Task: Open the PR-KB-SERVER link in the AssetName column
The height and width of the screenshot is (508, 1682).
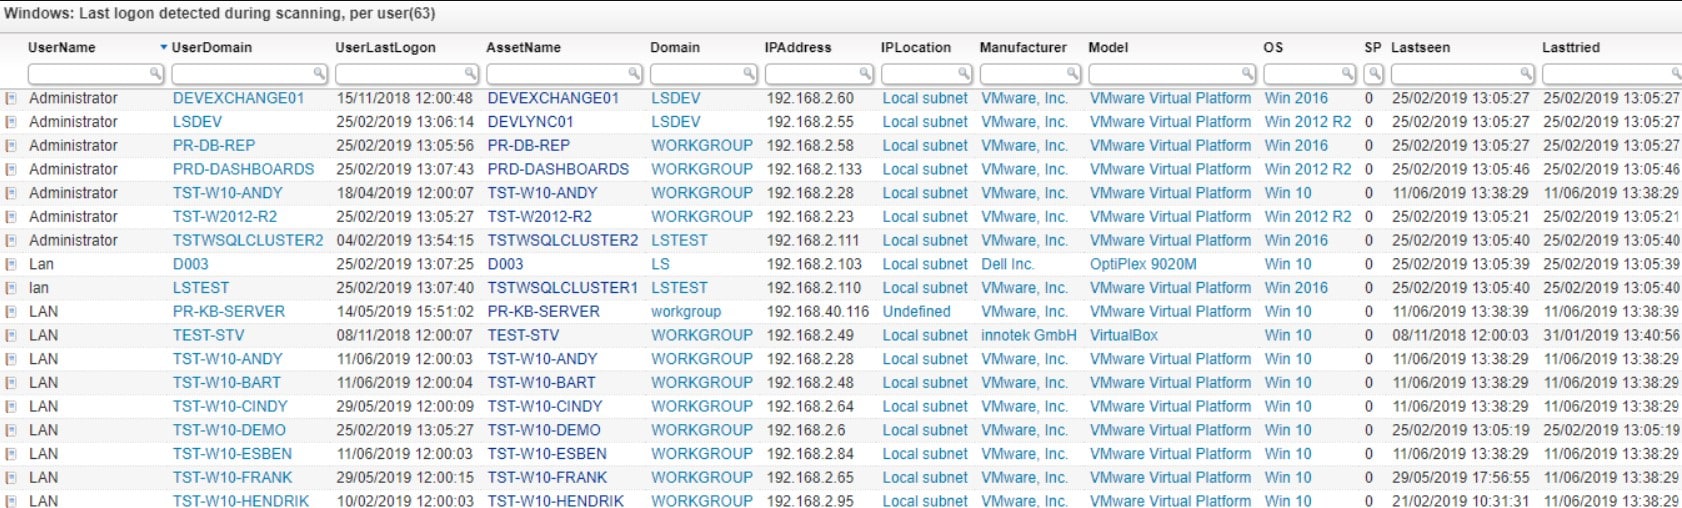Action: coord(544,312)
